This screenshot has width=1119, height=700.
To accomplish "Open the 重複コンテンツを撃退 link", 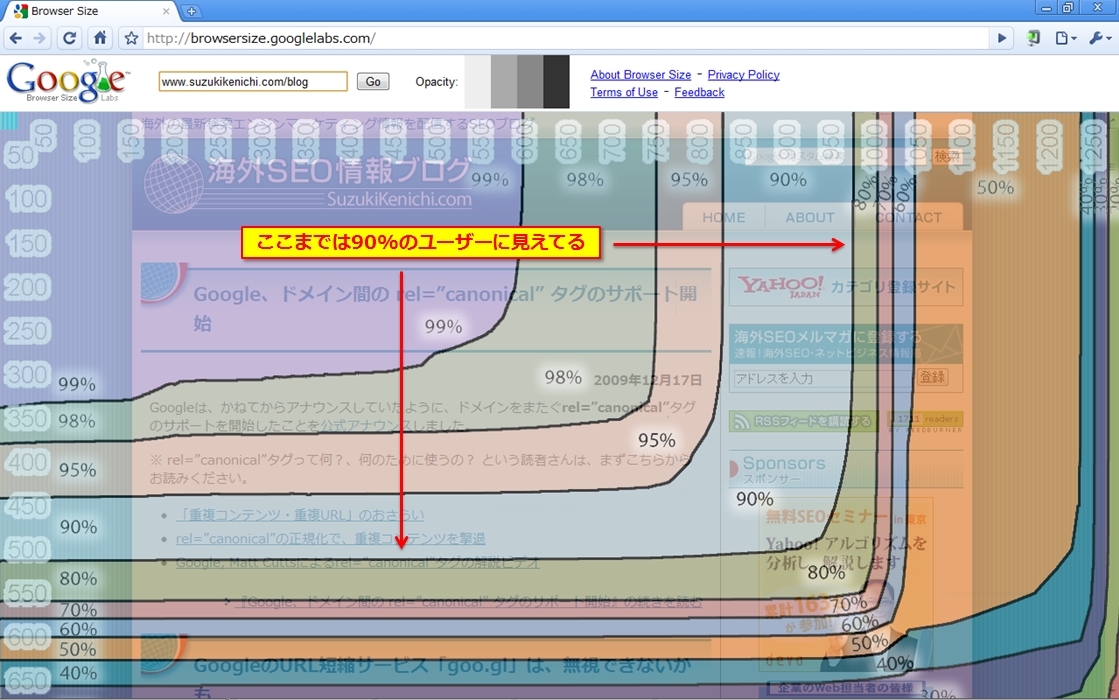I will (x=330, y=539).
